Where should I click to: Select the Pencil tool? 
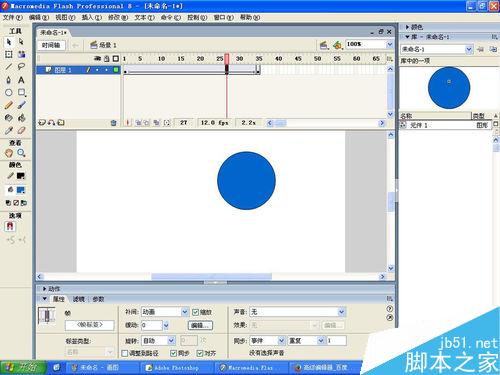tap(9, 105)
